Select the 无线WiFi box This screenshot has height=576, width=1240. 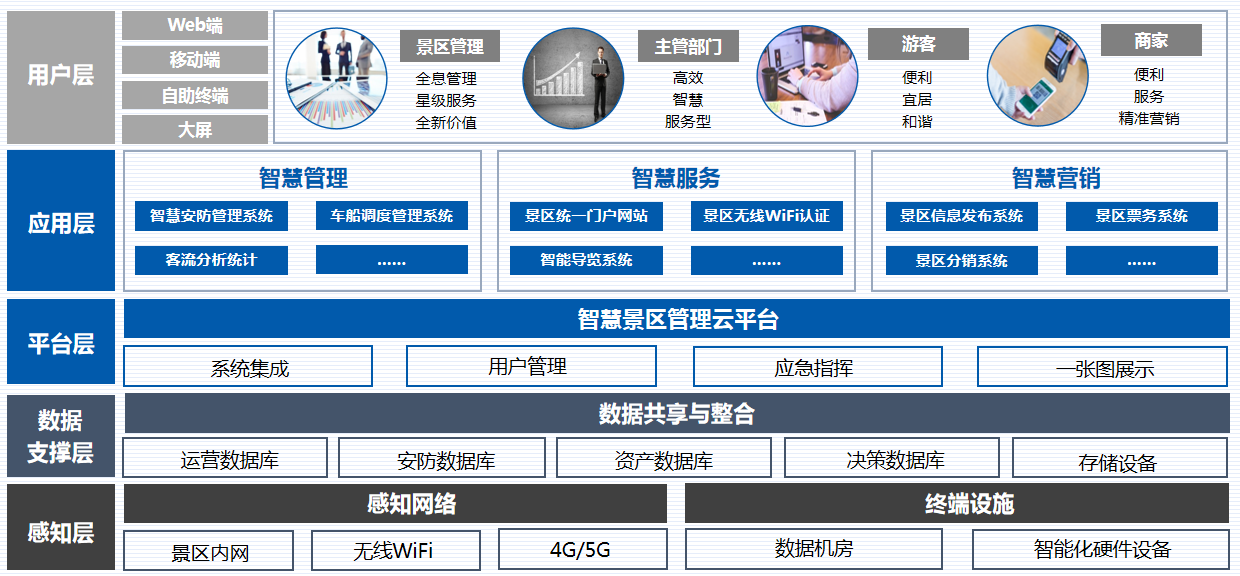[396, 550]
